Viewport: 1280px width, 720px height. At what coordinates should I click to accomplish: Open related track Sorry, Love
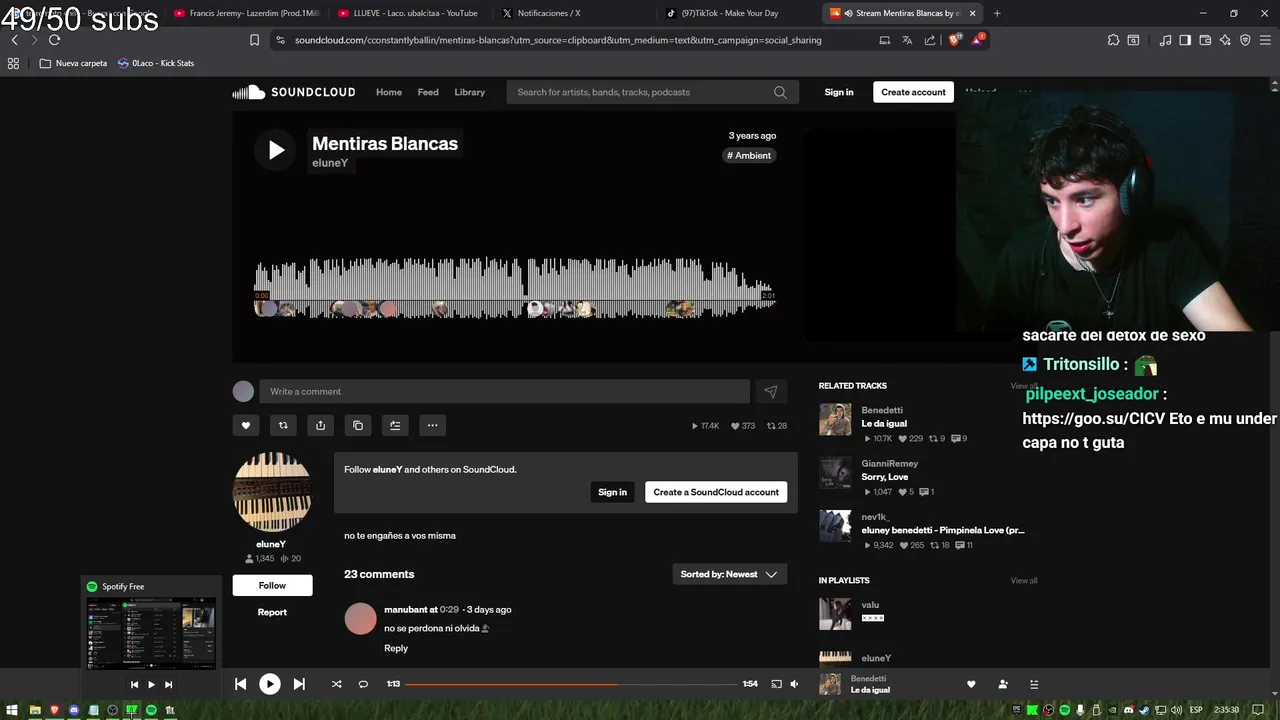point(885,477)
